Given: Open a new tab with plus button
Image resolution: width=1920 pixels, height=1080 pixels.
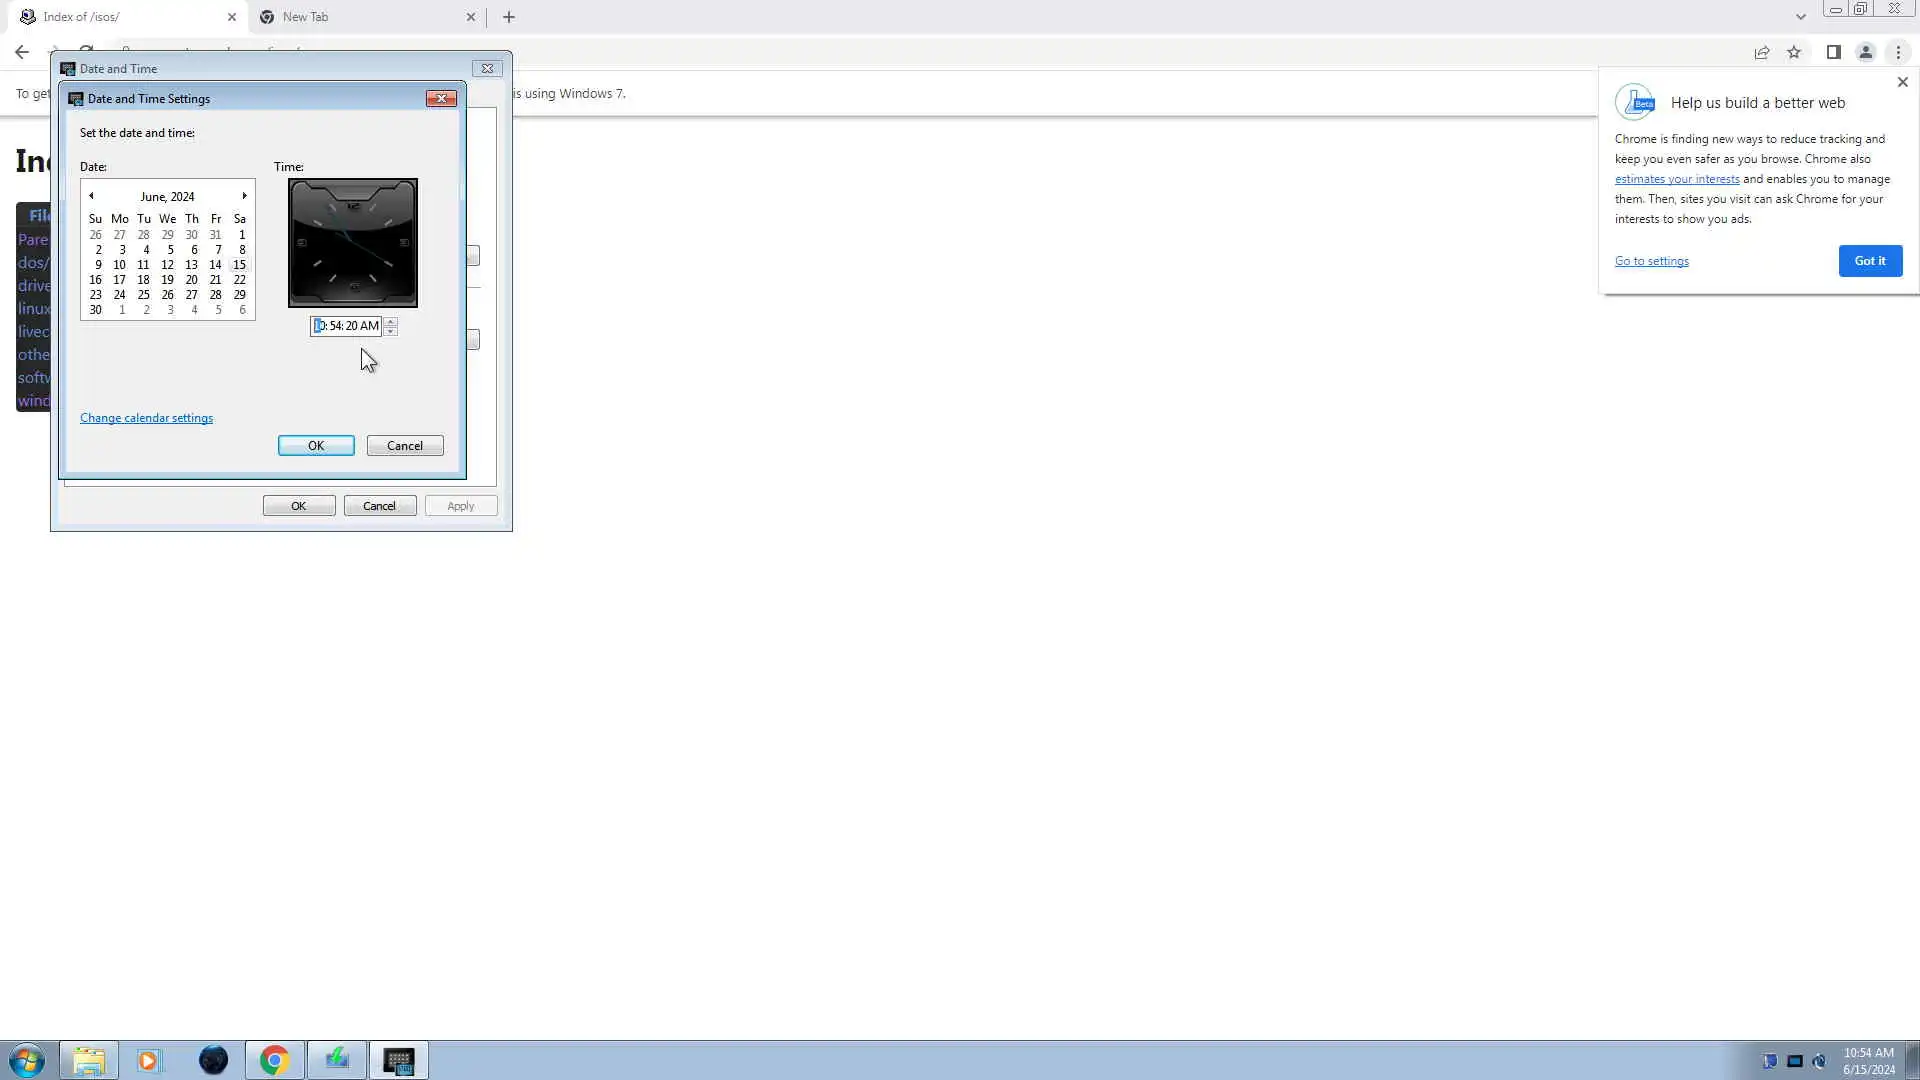Looking at the screenshot, I should point(509,17).
